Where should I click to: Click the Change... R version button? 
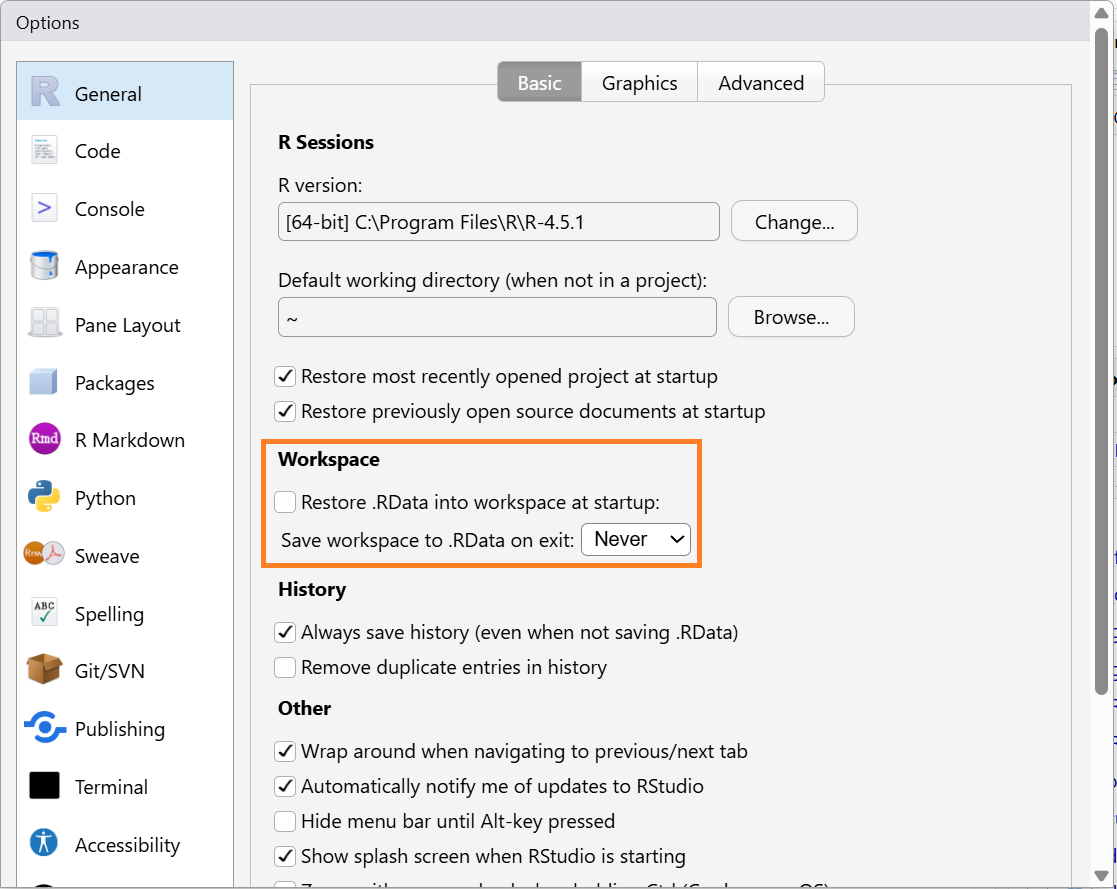tap(794, 222)
